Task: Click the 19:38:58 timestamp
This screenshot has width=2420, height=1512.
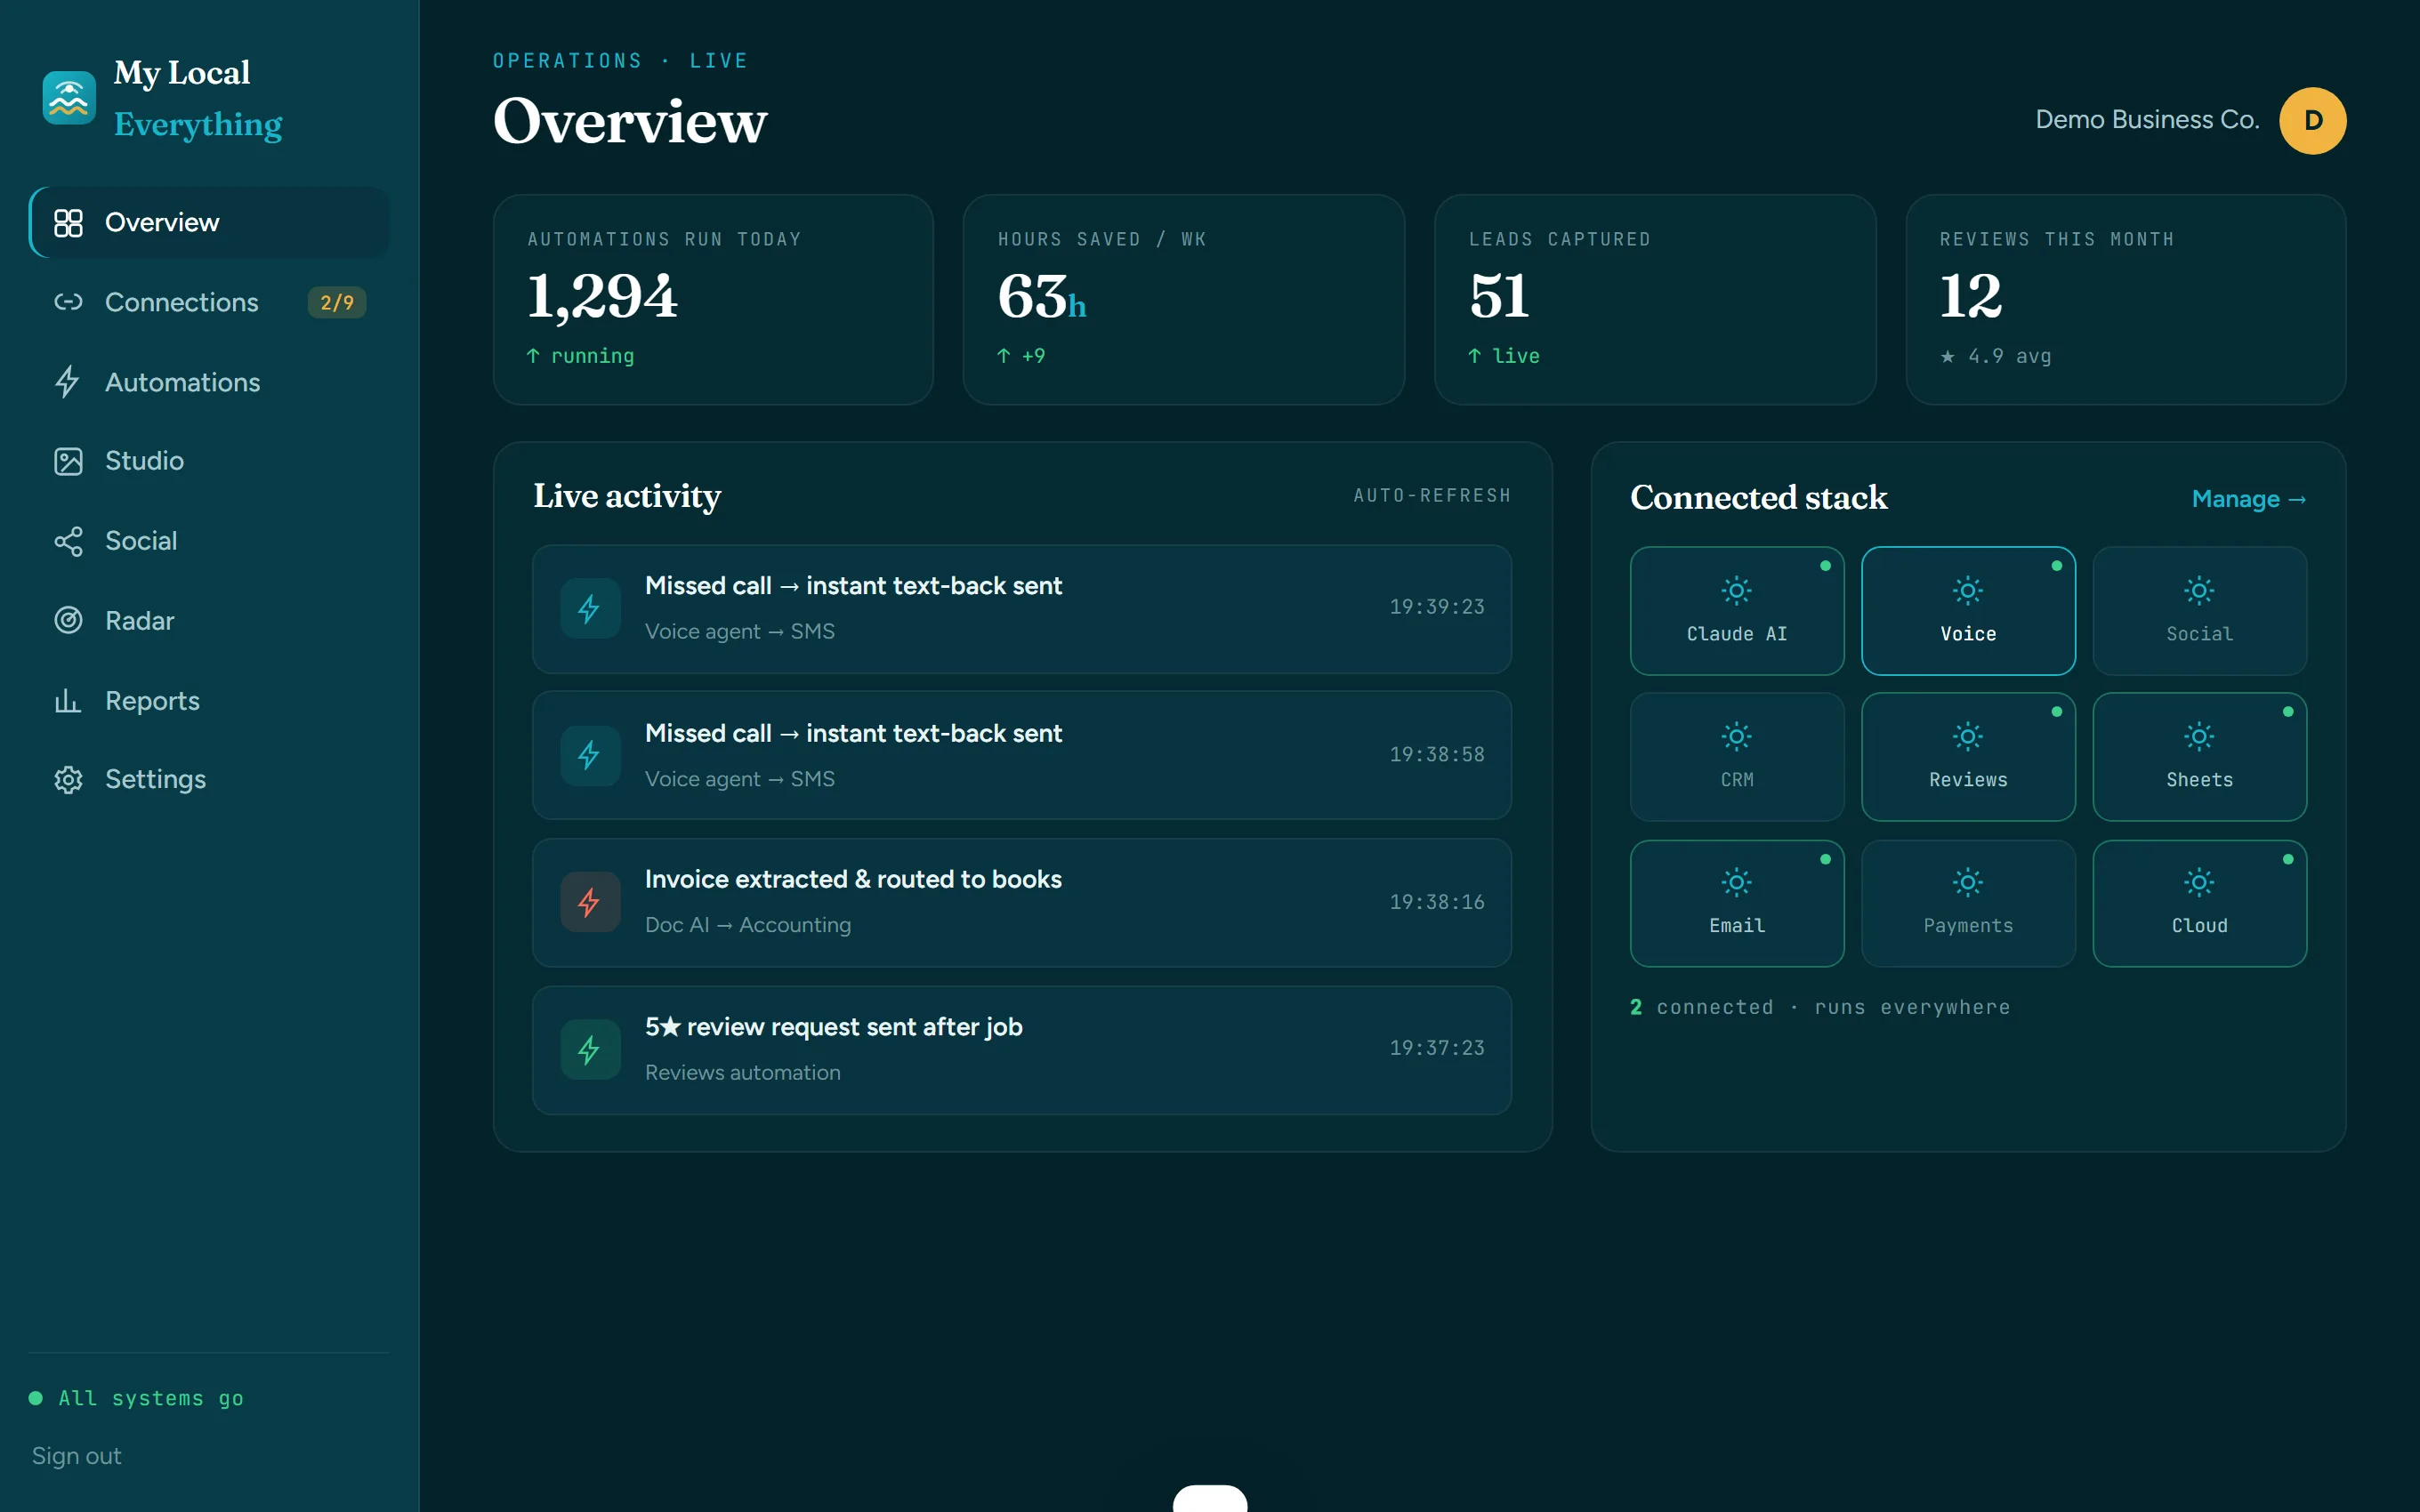Action: pyautogui.click(x=1437, y=755)
